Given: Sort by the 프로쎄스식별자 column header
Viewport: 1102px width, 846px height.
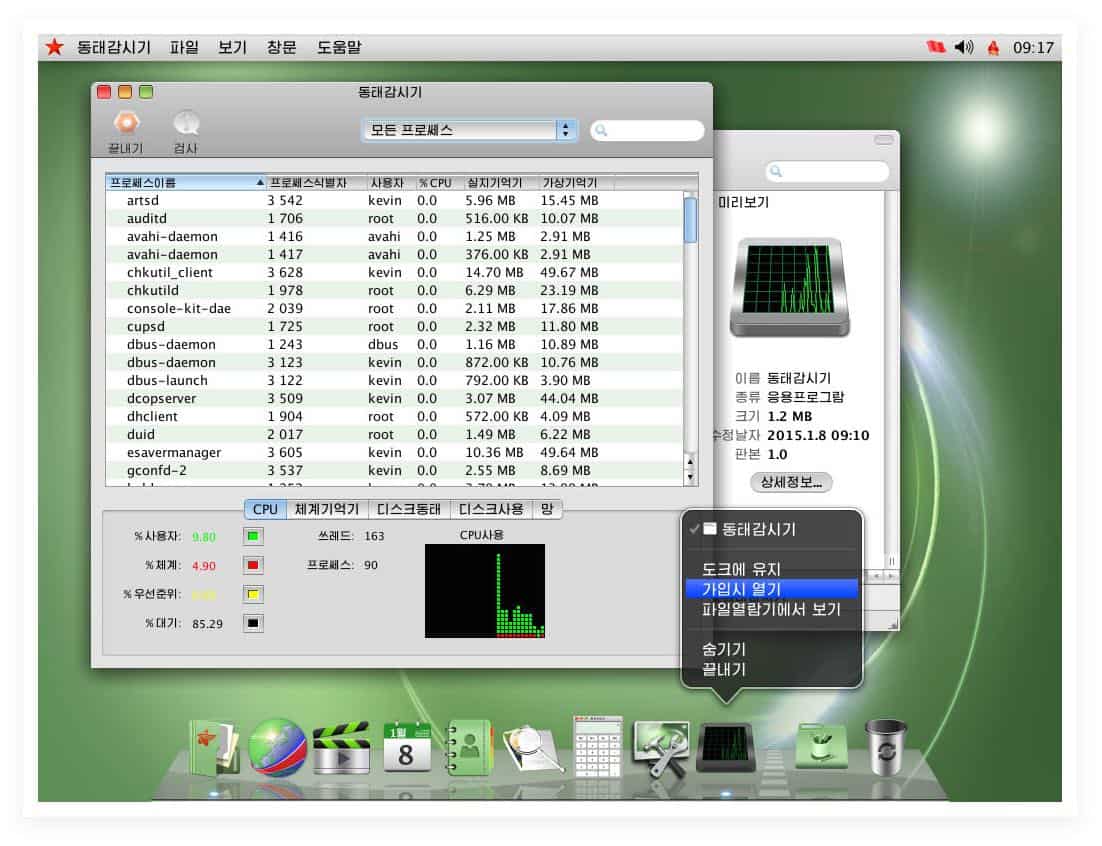Looking at the screenshot, I should coord(316,183).
